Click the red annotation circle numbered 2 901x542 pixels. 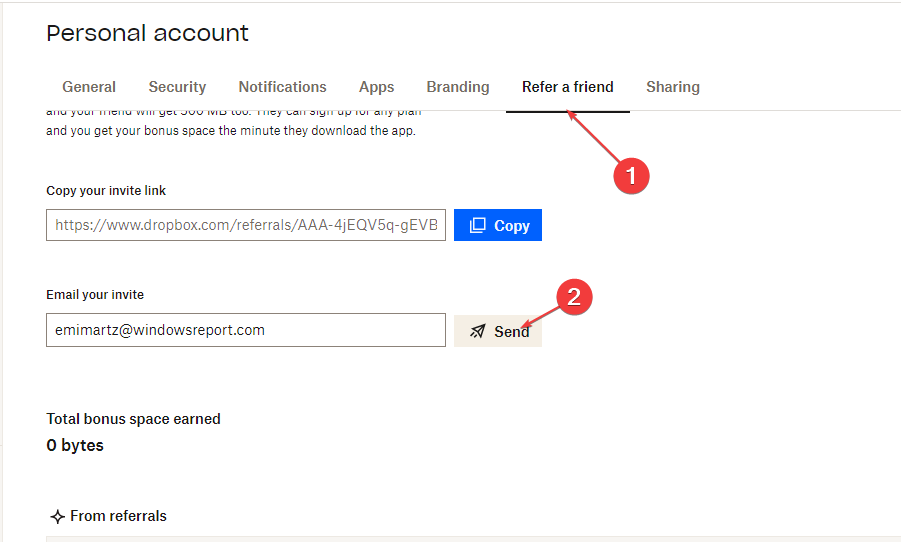pyautogui.click(x=574, y=297)
